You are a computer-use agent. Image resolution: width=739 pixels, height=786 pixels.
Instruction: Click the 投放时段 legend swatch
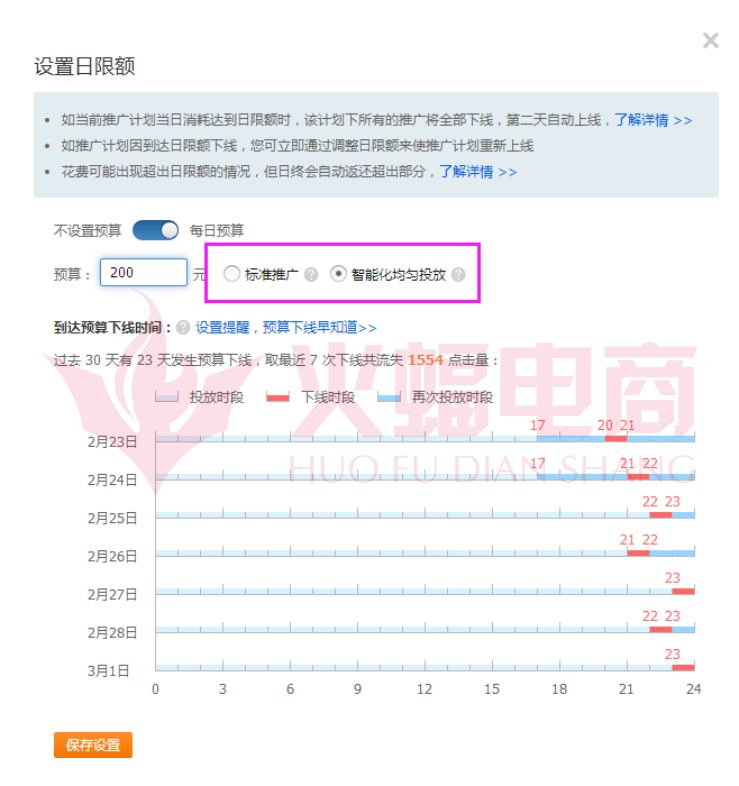click(166, 398)
